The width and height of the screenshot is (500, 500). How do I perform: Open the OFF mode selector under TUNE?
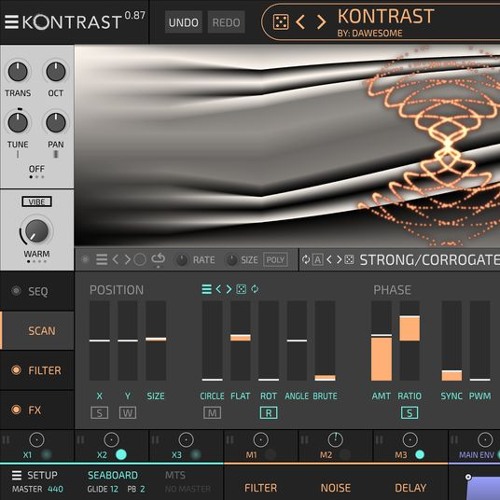[x=37, y=169]
